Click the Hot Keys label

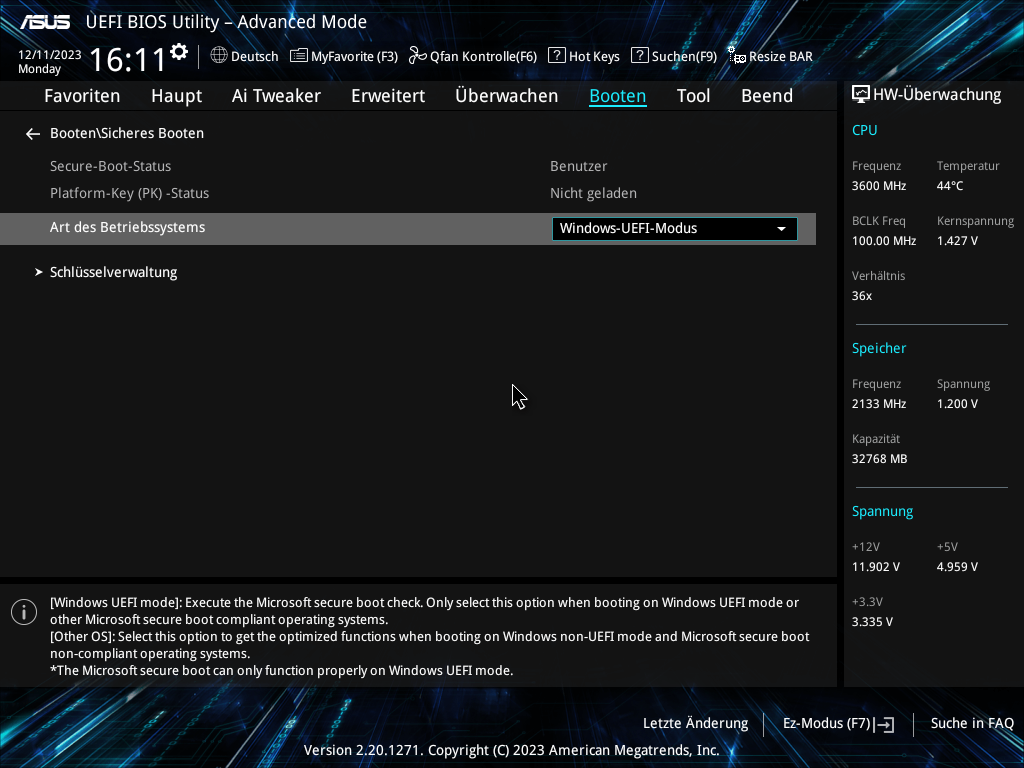(x=594, y=56)
